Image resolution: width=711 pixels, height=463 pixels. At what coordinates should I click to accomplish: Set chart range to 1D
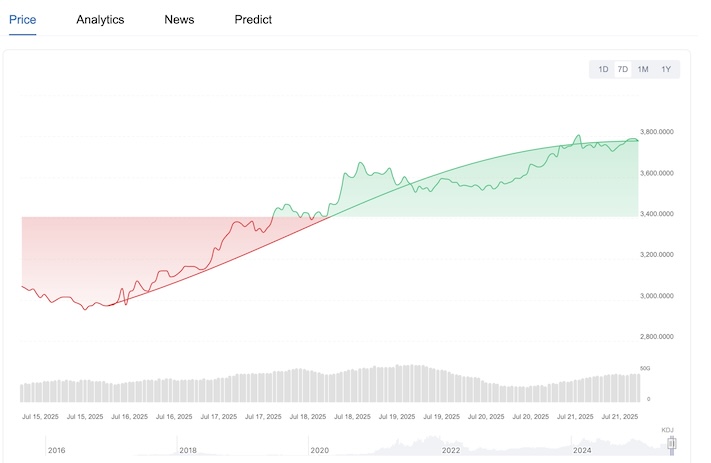tap(603, 69)
